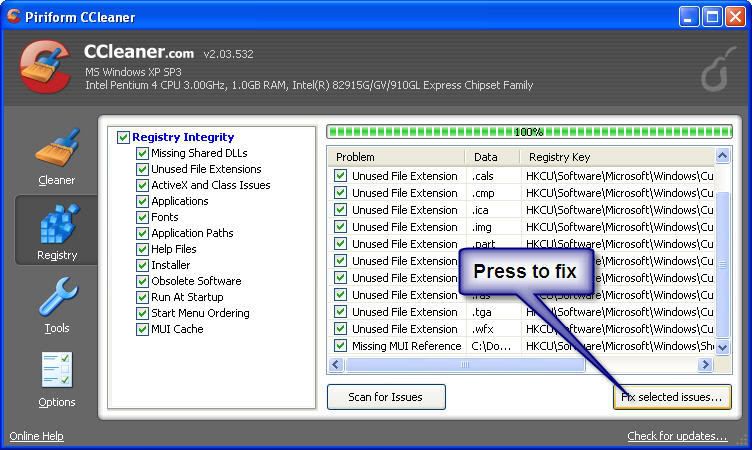This screenshot has height=450, width=752.
Task: Open the Registry section
Action: (x=57, y=230)
